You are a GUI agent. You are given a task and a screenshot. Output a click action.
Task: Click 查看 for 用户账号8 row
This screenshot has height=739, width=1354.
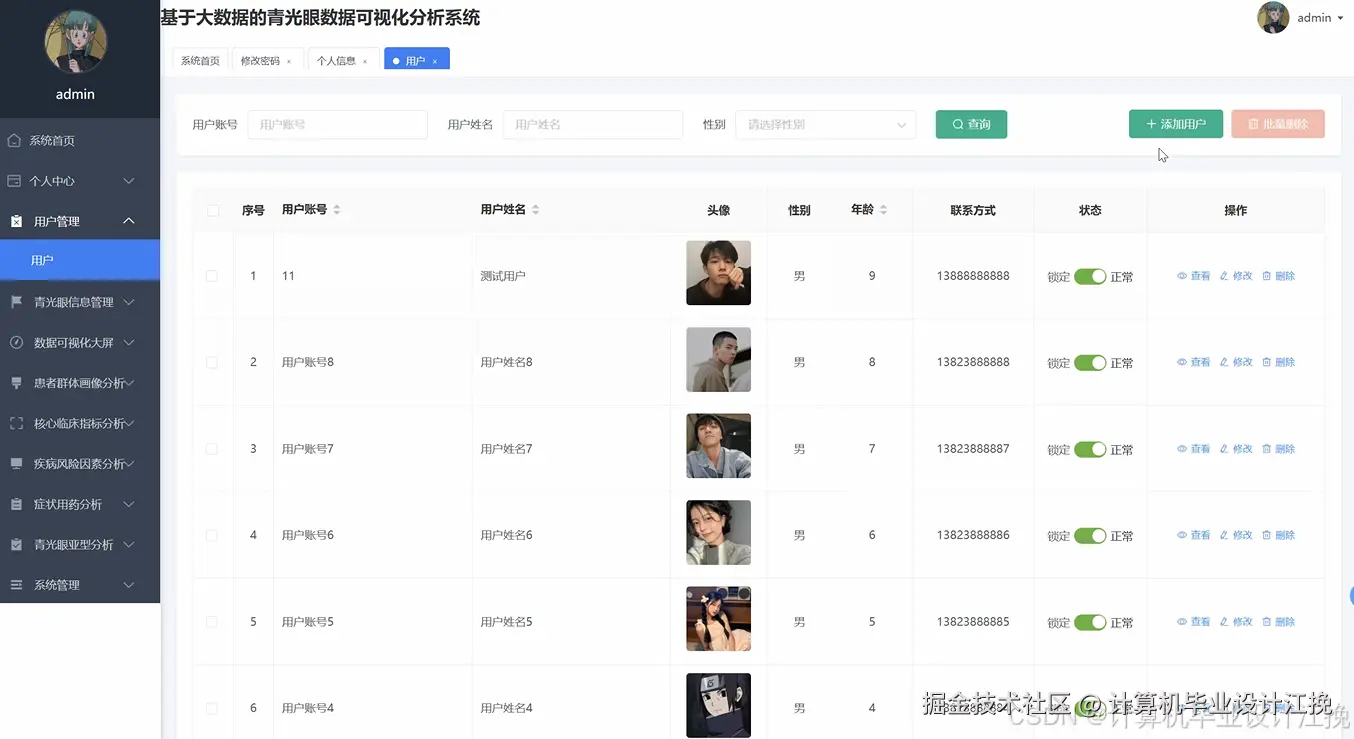point(1194,362)
